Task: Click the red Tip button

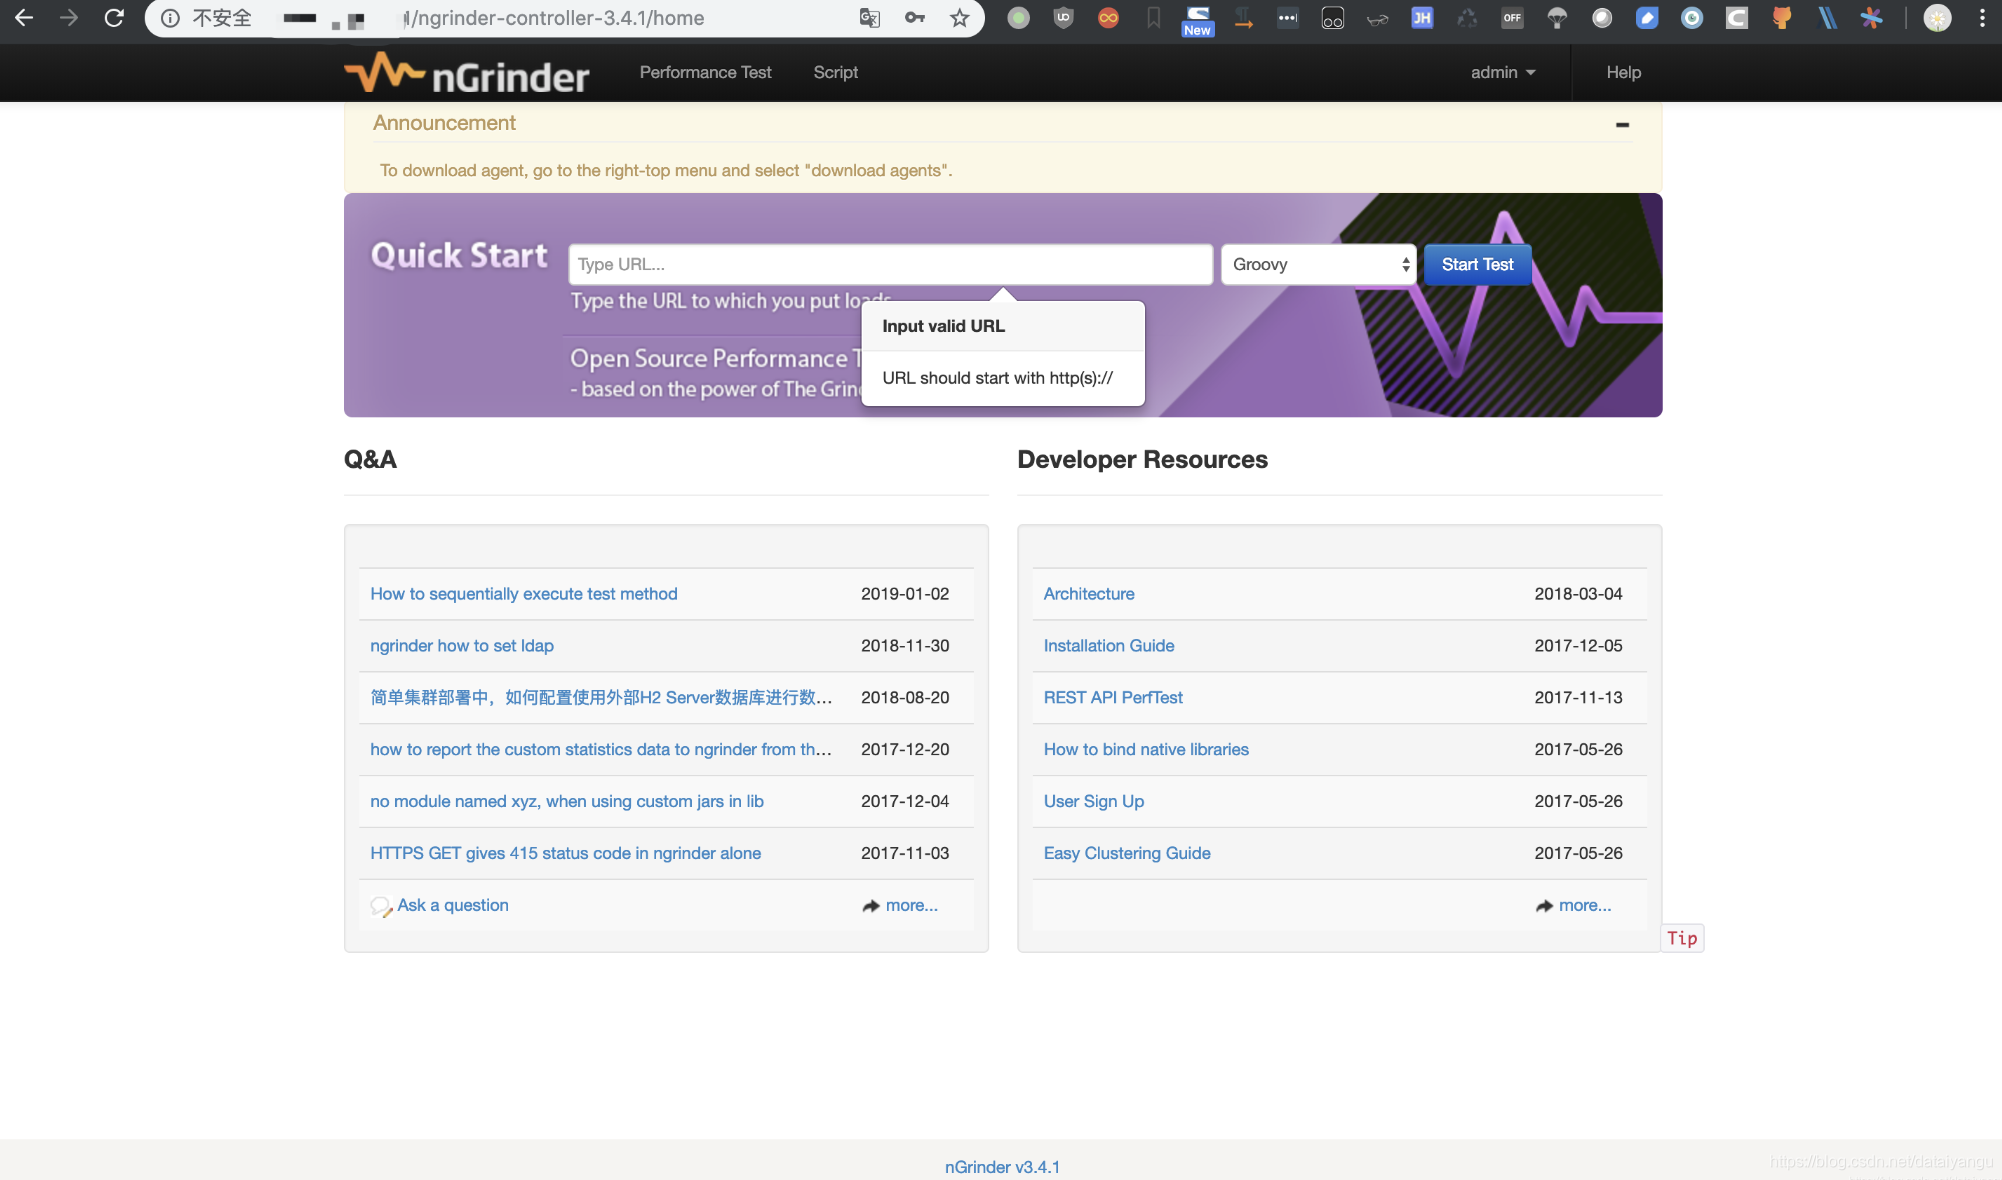Action: tap(1682, 938)
